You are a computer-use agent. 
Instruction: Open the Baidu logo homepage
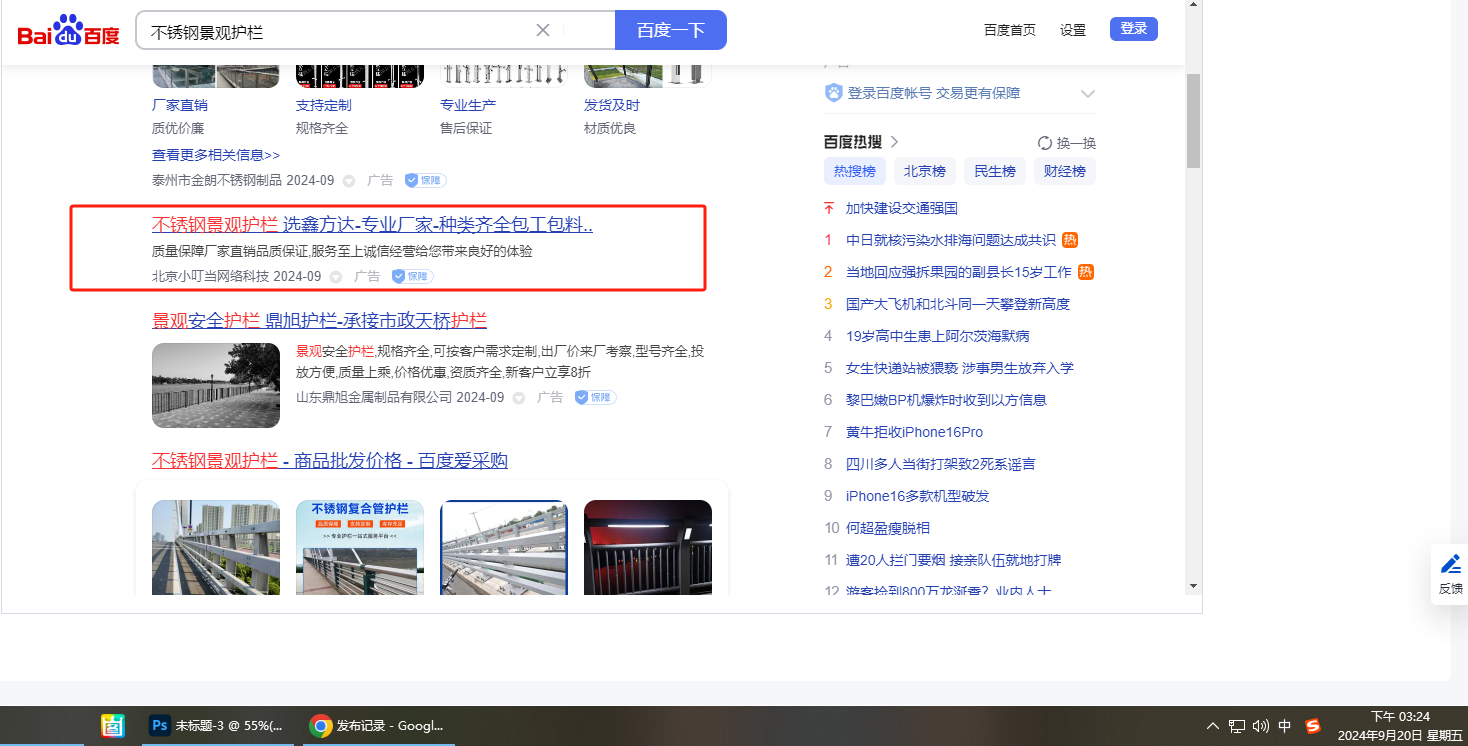click(68, 31)
